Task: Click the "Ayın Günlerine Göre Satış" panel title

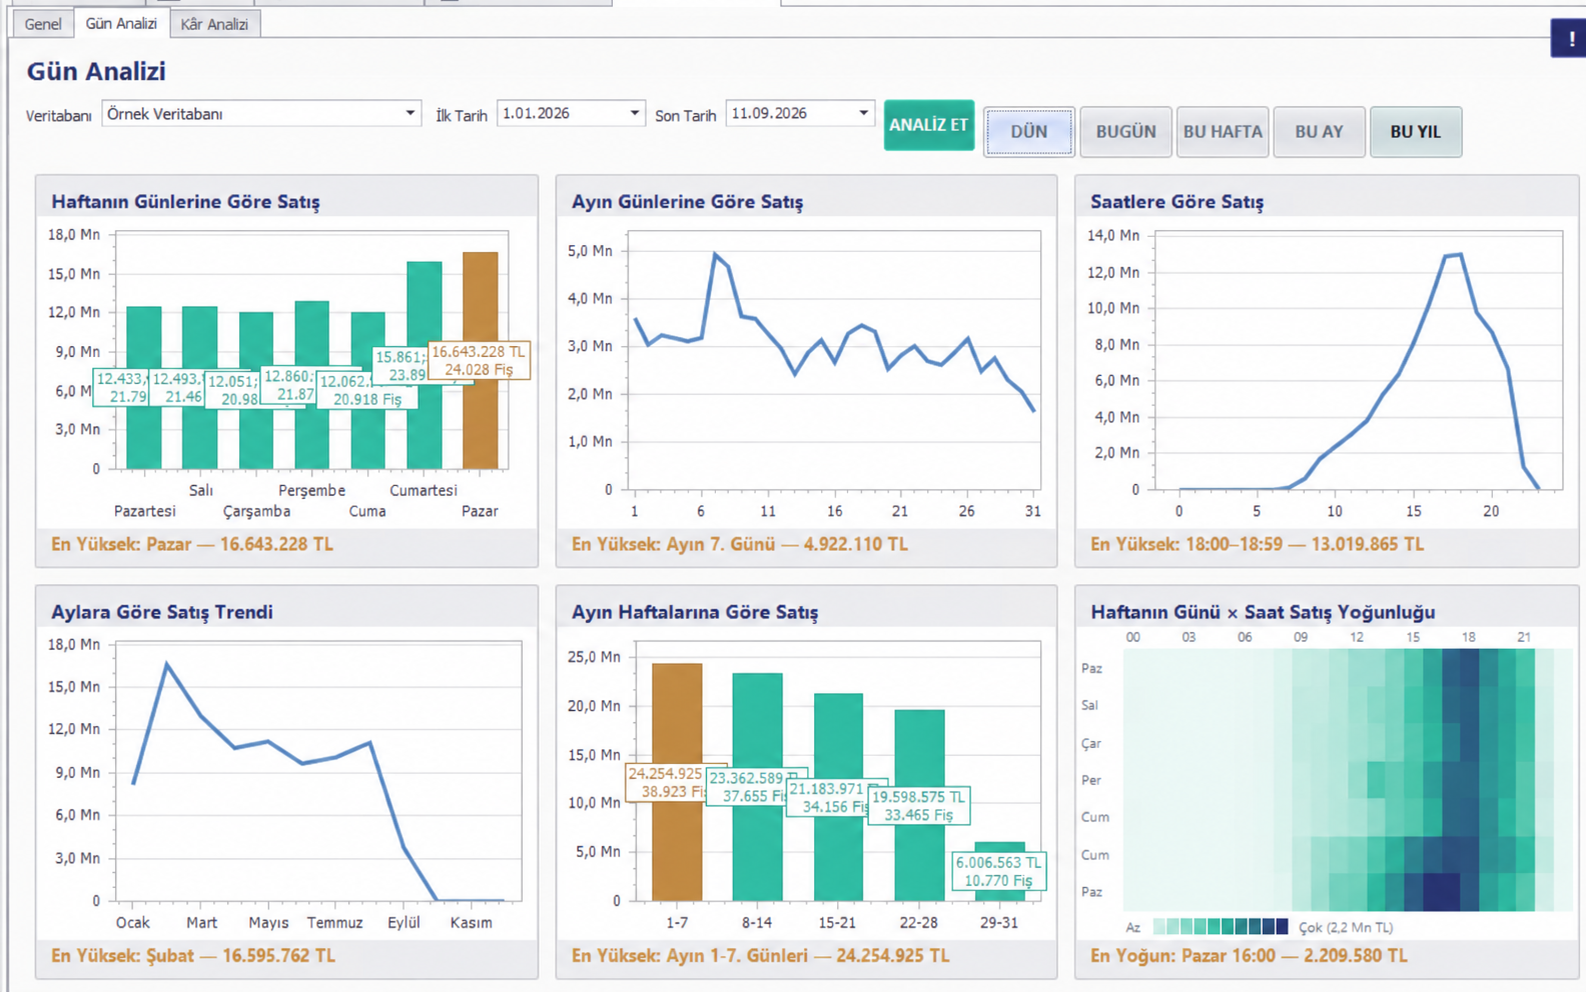Action: [687, 202]
